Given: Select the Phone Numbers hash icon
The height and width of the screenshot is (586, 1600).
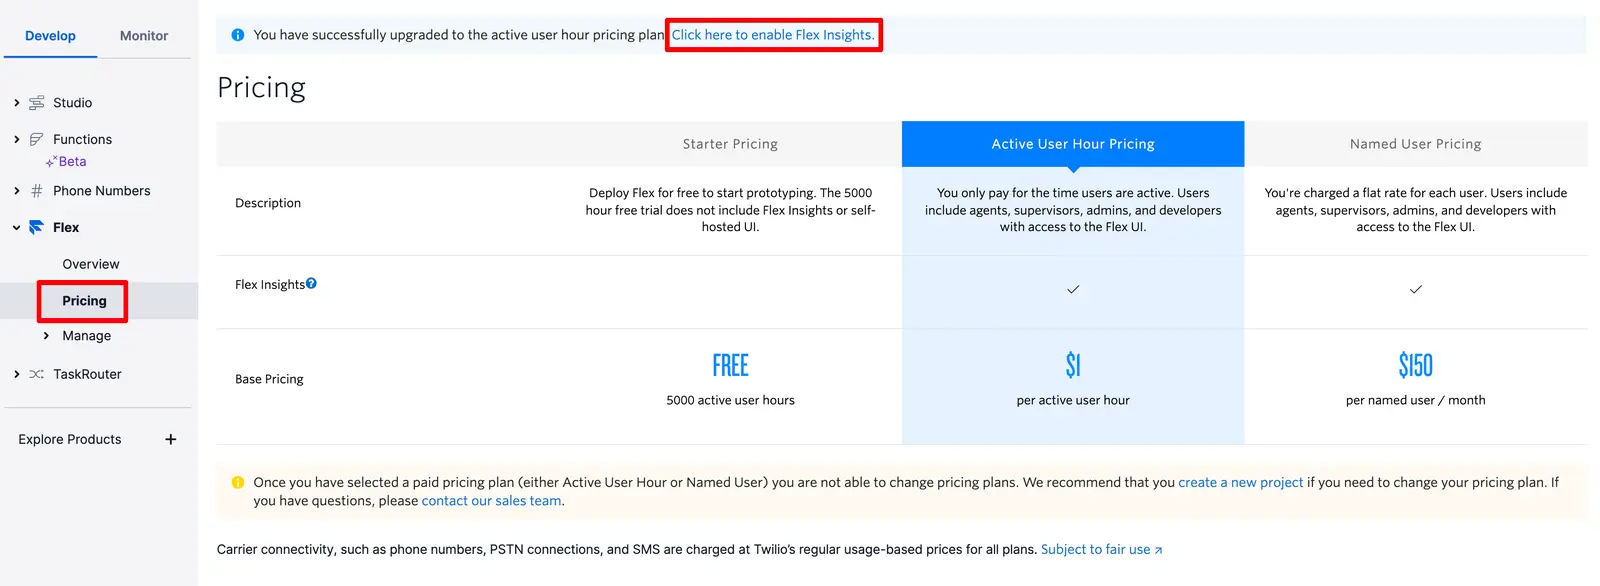Looking at the screenshot, I should click(x=37, y=191).
